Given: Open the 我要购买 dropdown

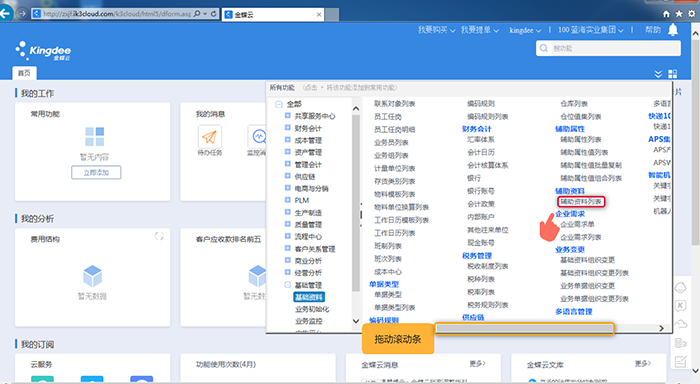Looking at the screenshot, I should tap(436, 30).
